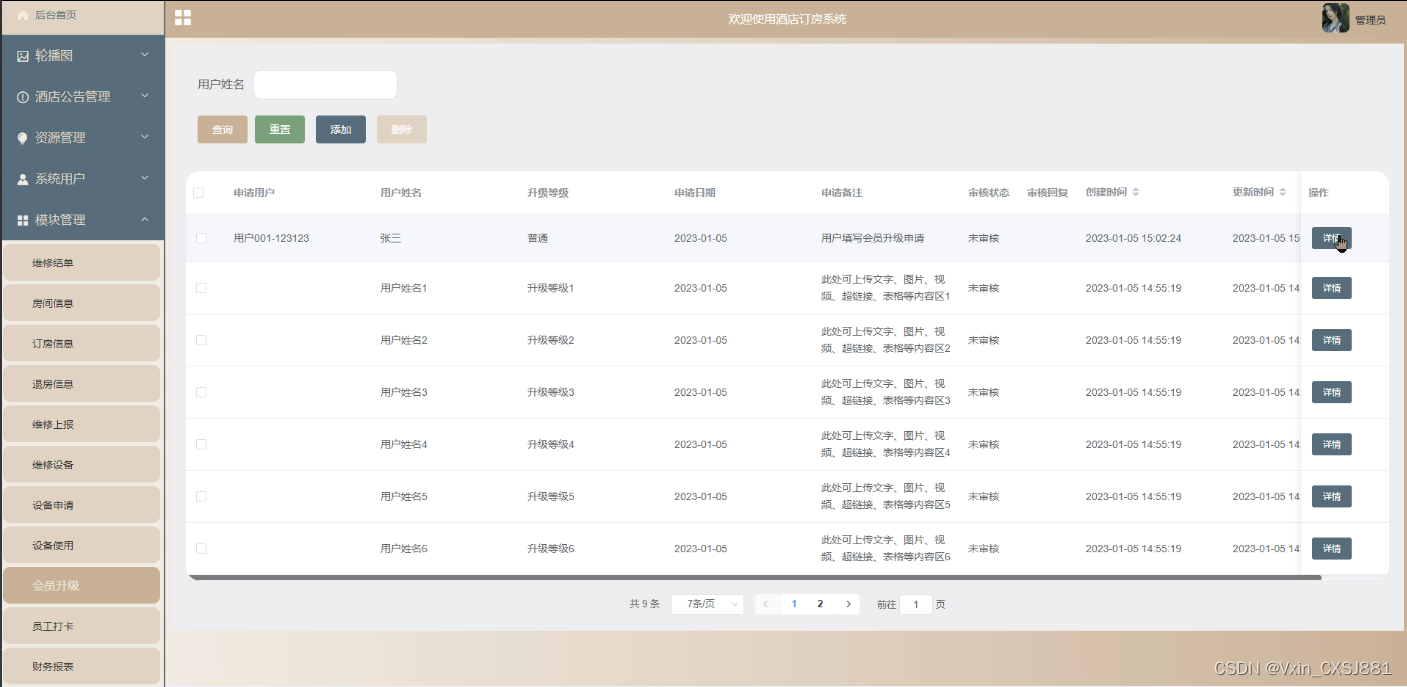Open 详情 for the 用户姓名6 row
The image size is (1407, 687).
[1332, 548]
